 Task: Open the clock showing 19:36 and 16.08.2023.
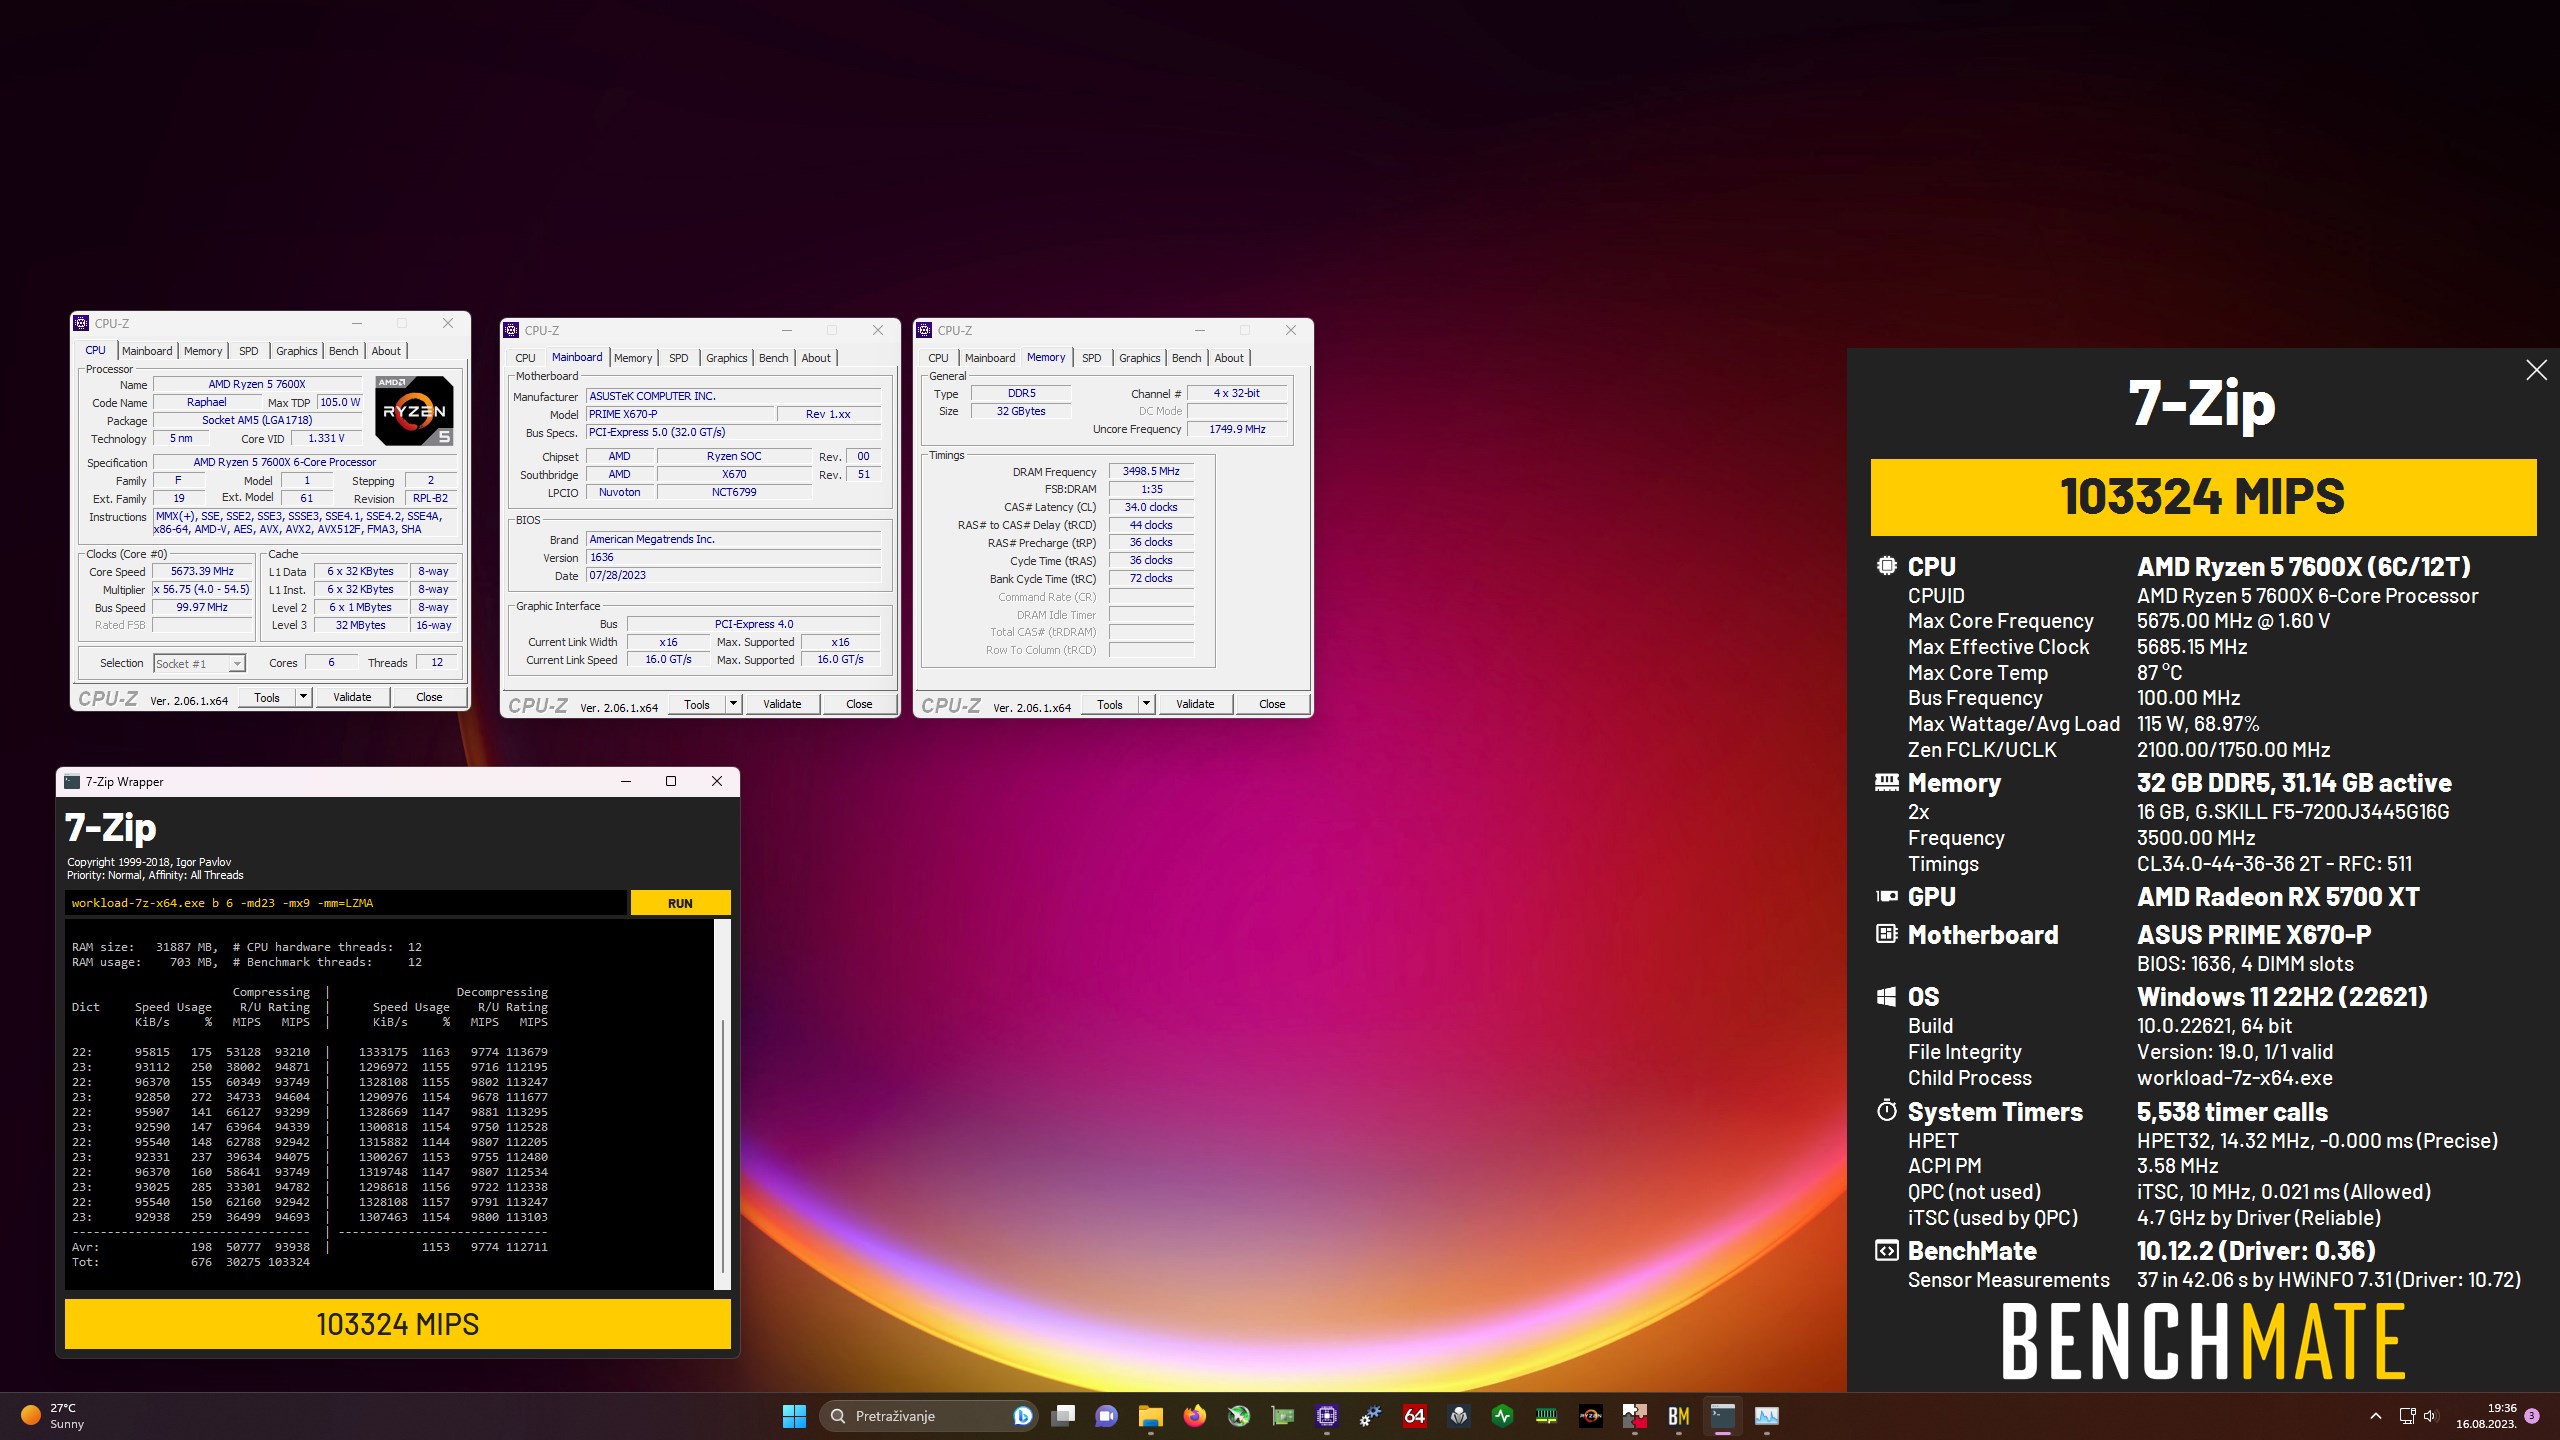coord(2486,1416)
